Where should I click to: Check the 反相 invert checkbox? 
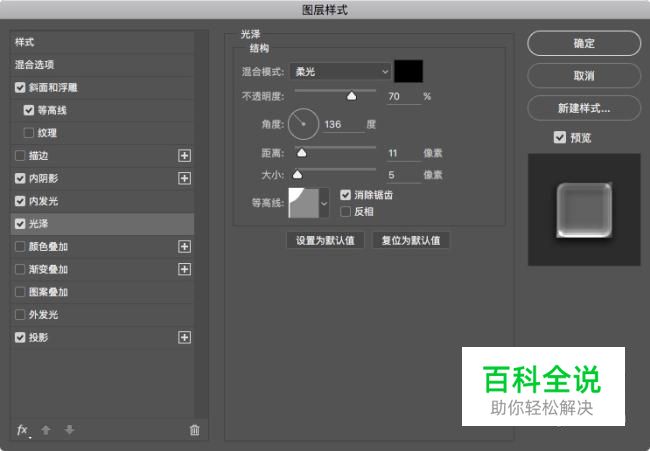pos(345,212)
